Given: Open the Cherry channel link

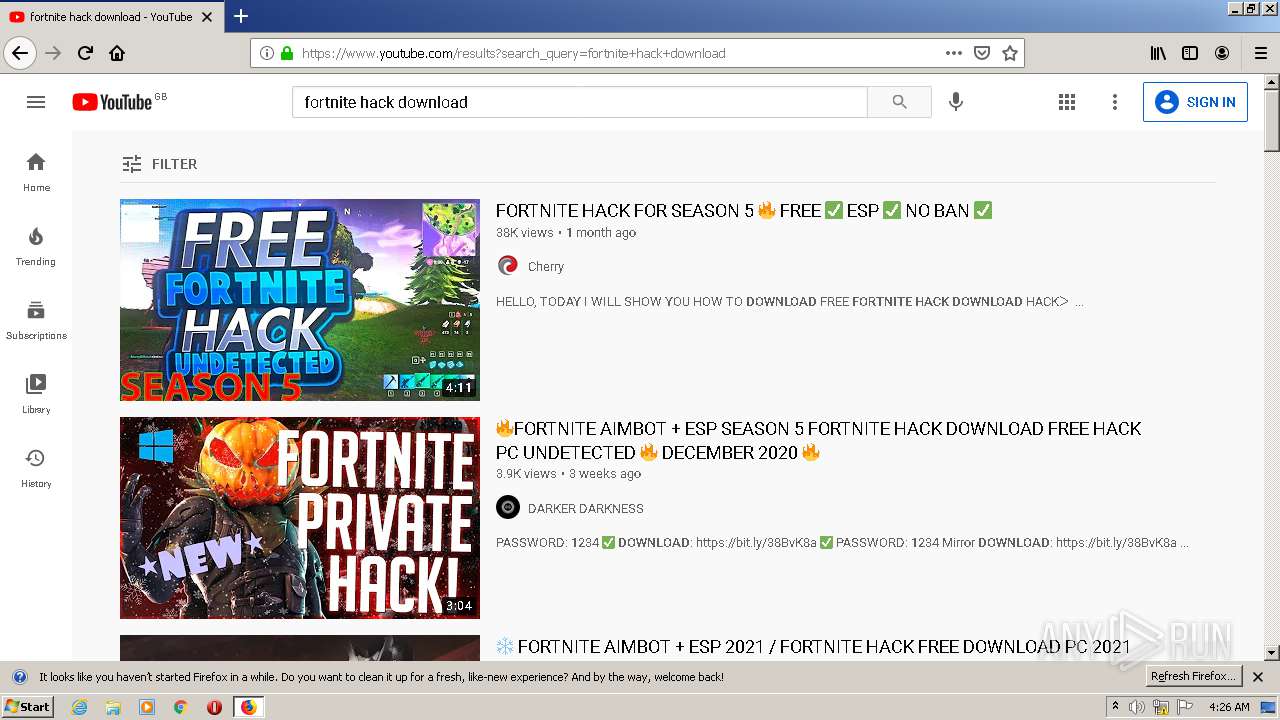Looking at the screenshot, I should tap(546, 266).
